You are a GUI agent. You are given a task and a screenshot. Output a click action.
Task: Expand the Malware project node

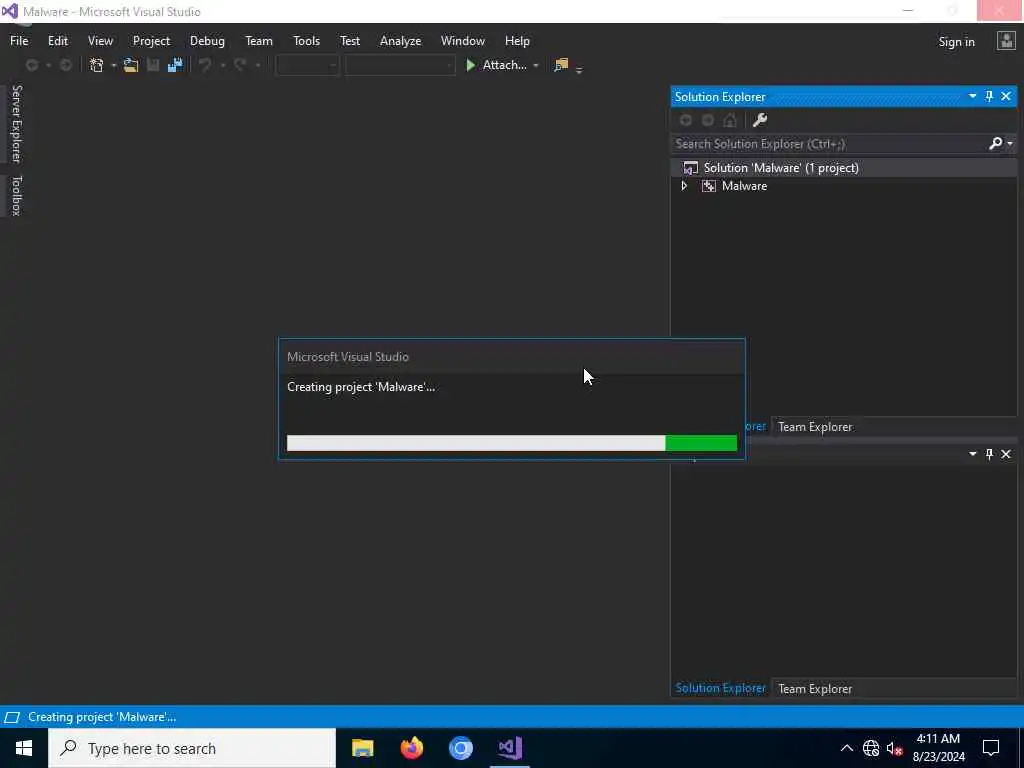684,186
